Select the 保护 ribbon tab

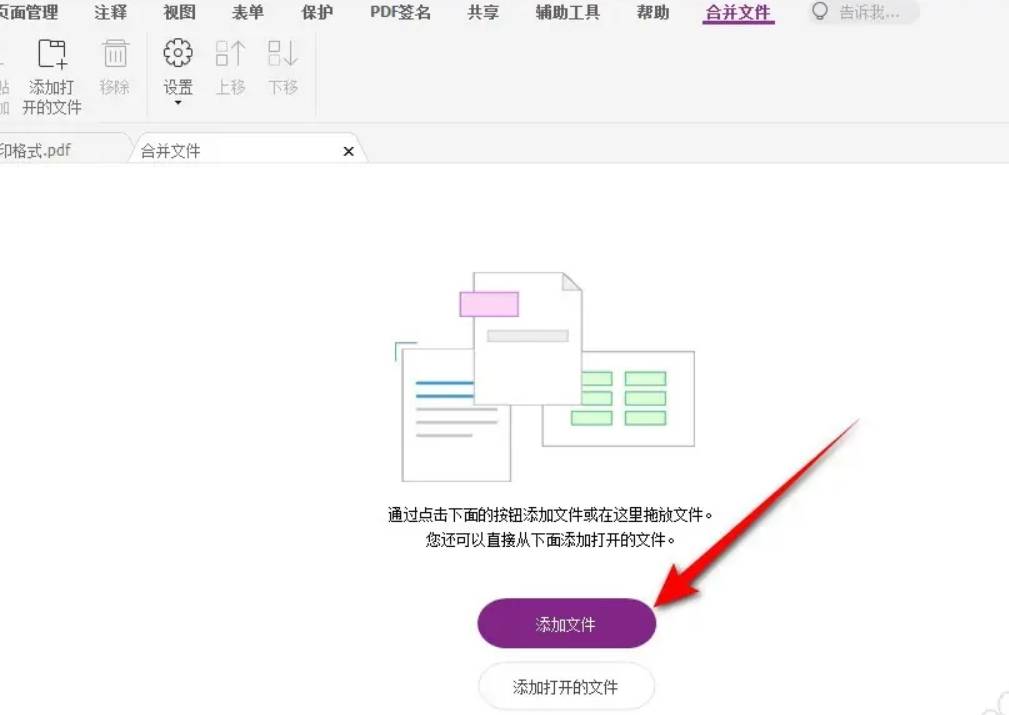pos(317,12)
